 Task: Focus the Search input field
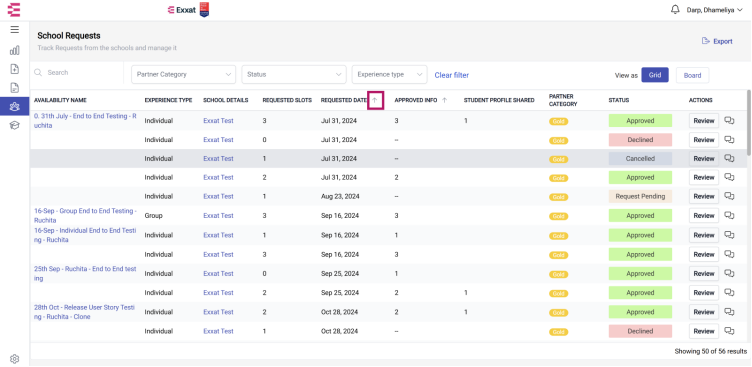[77, 72]
